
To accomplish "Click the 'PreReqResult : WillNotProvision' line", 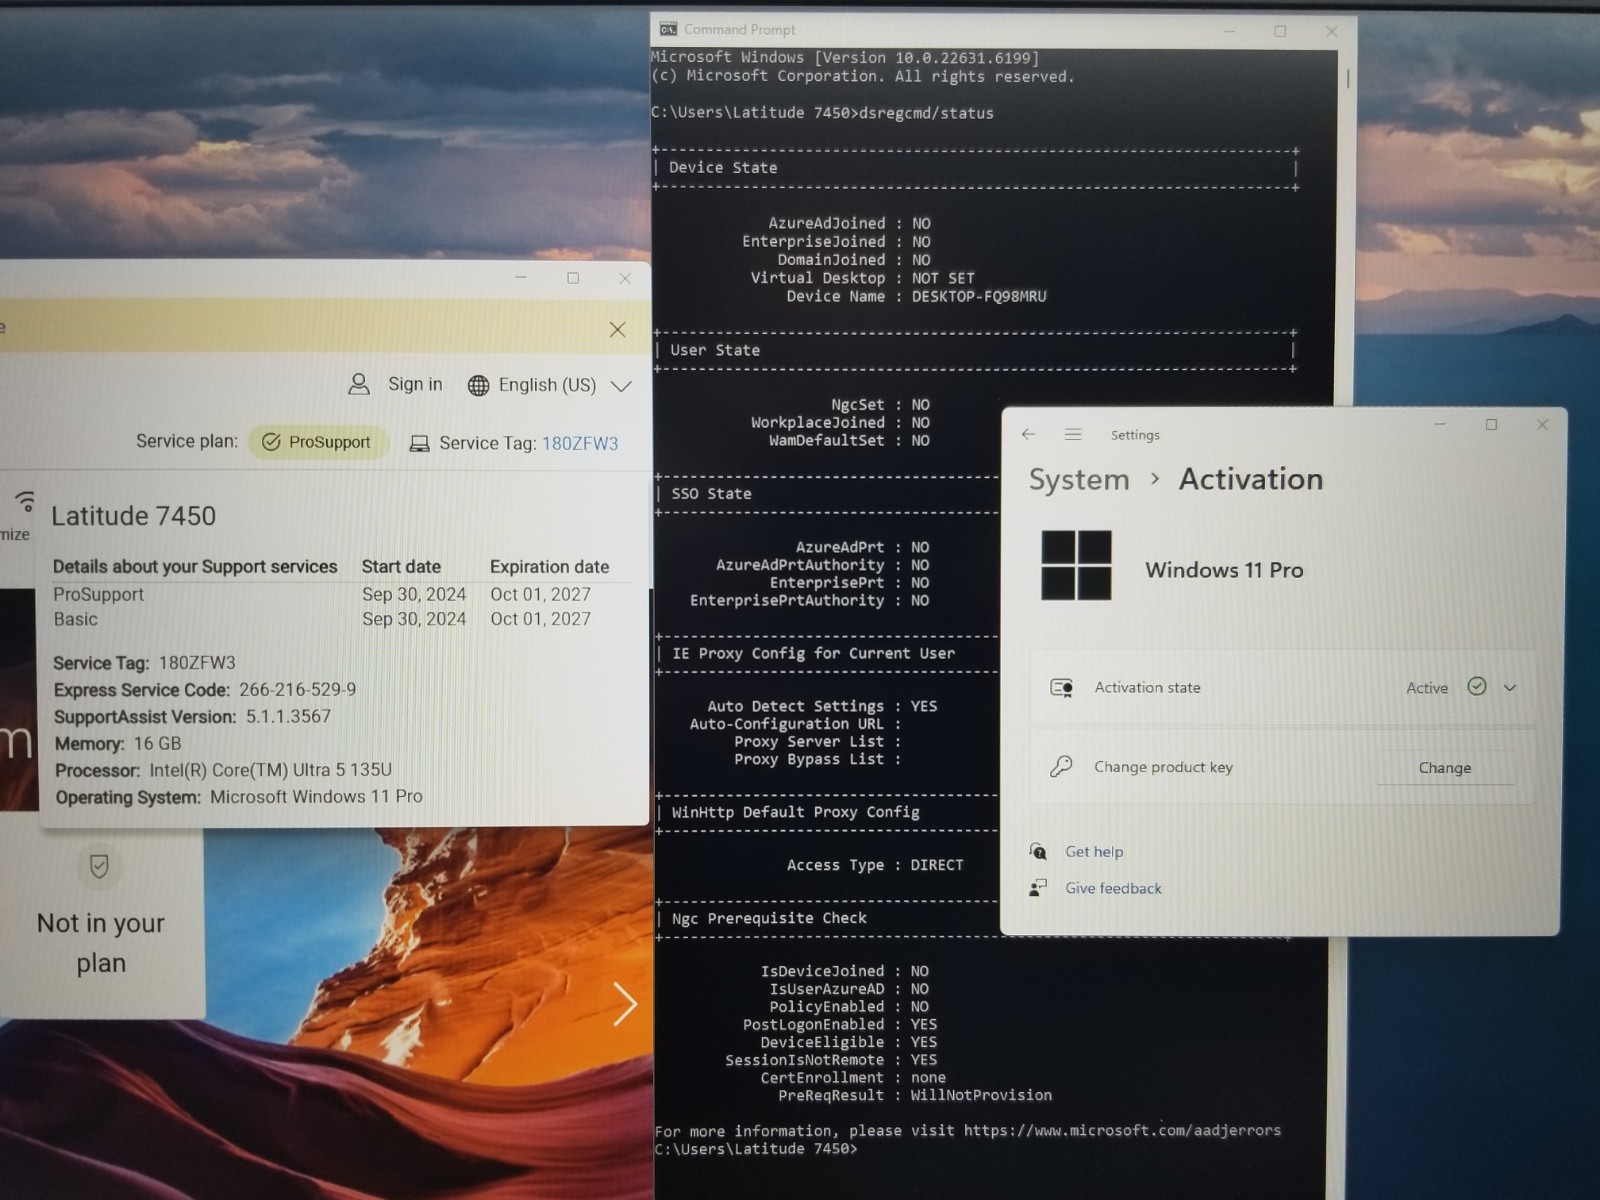I will tap(915, 1096).
